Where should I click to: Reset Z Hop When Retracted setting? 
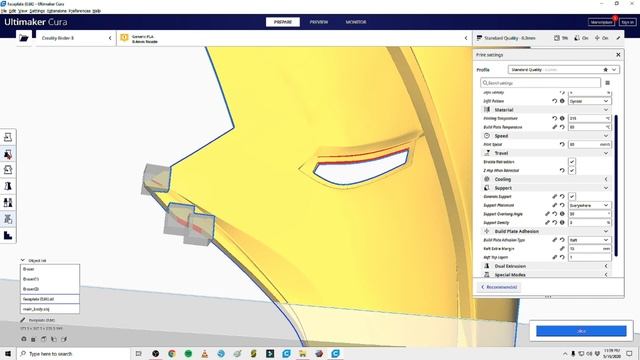562,171
